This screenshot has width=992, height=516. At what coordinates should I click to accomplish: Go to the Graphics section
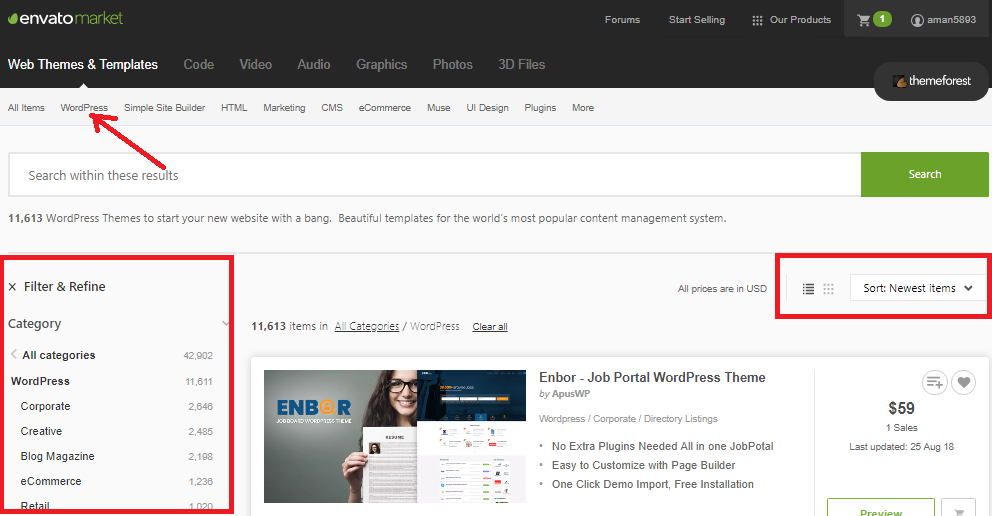coord(381,64)
